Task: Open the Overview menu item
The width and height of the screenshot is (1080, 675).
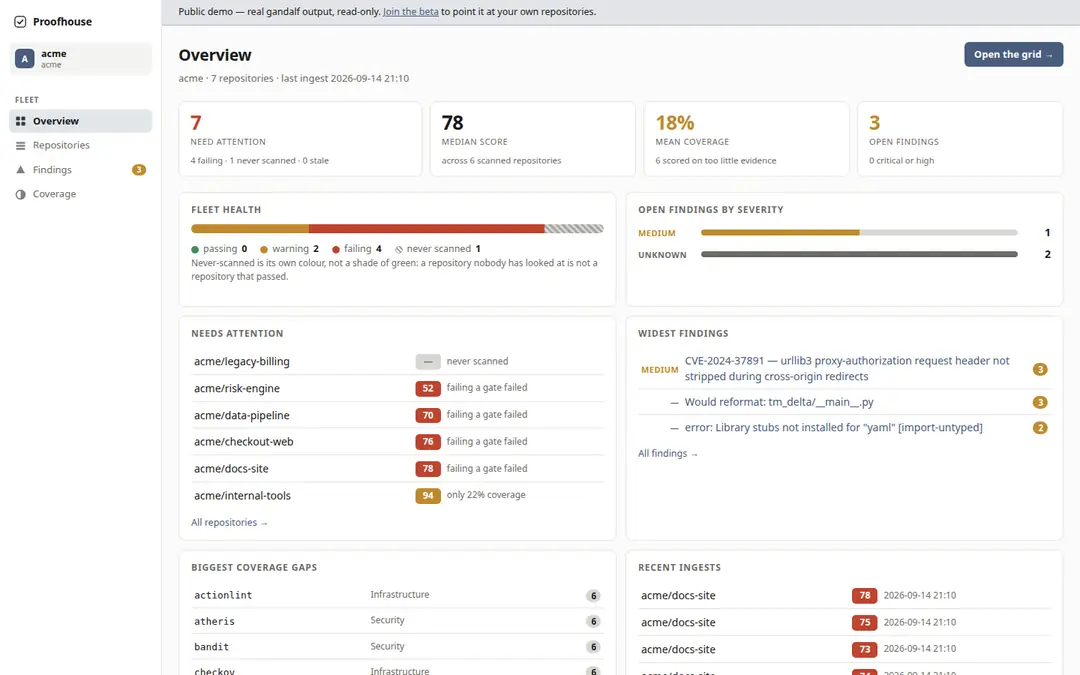Action: pyautogui.click(x=81, y=121)
